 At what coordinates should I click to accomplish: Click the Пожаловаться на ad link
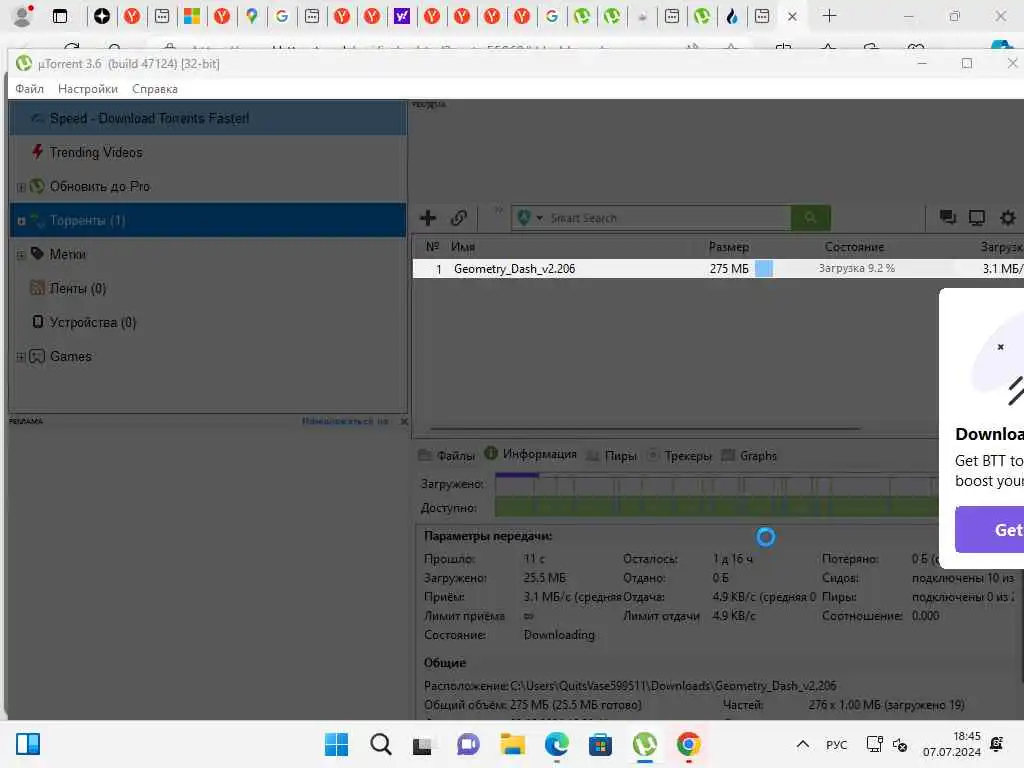click(345, 421)
